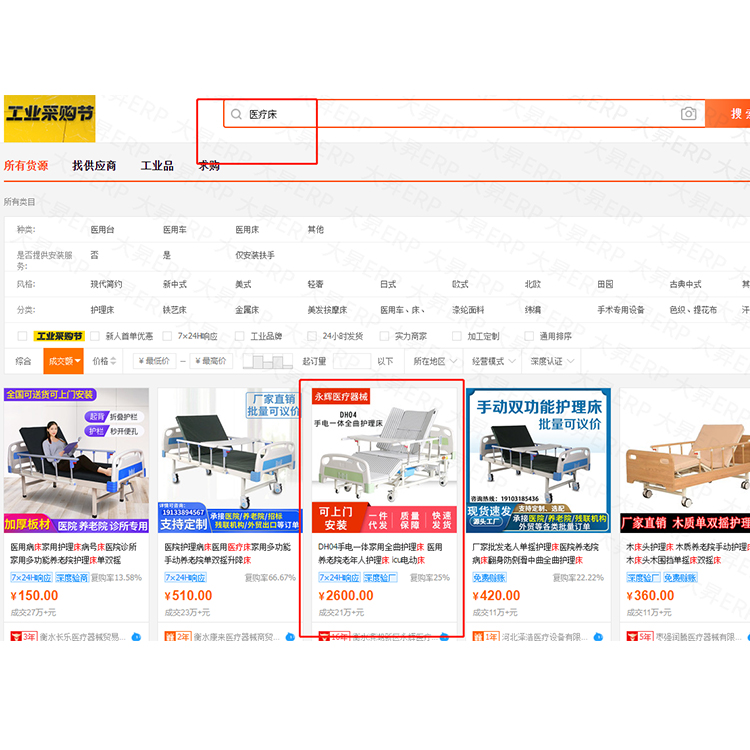Click the 起订量 quantity field
Screen dimensions: 750x750
tap(352, 361)
